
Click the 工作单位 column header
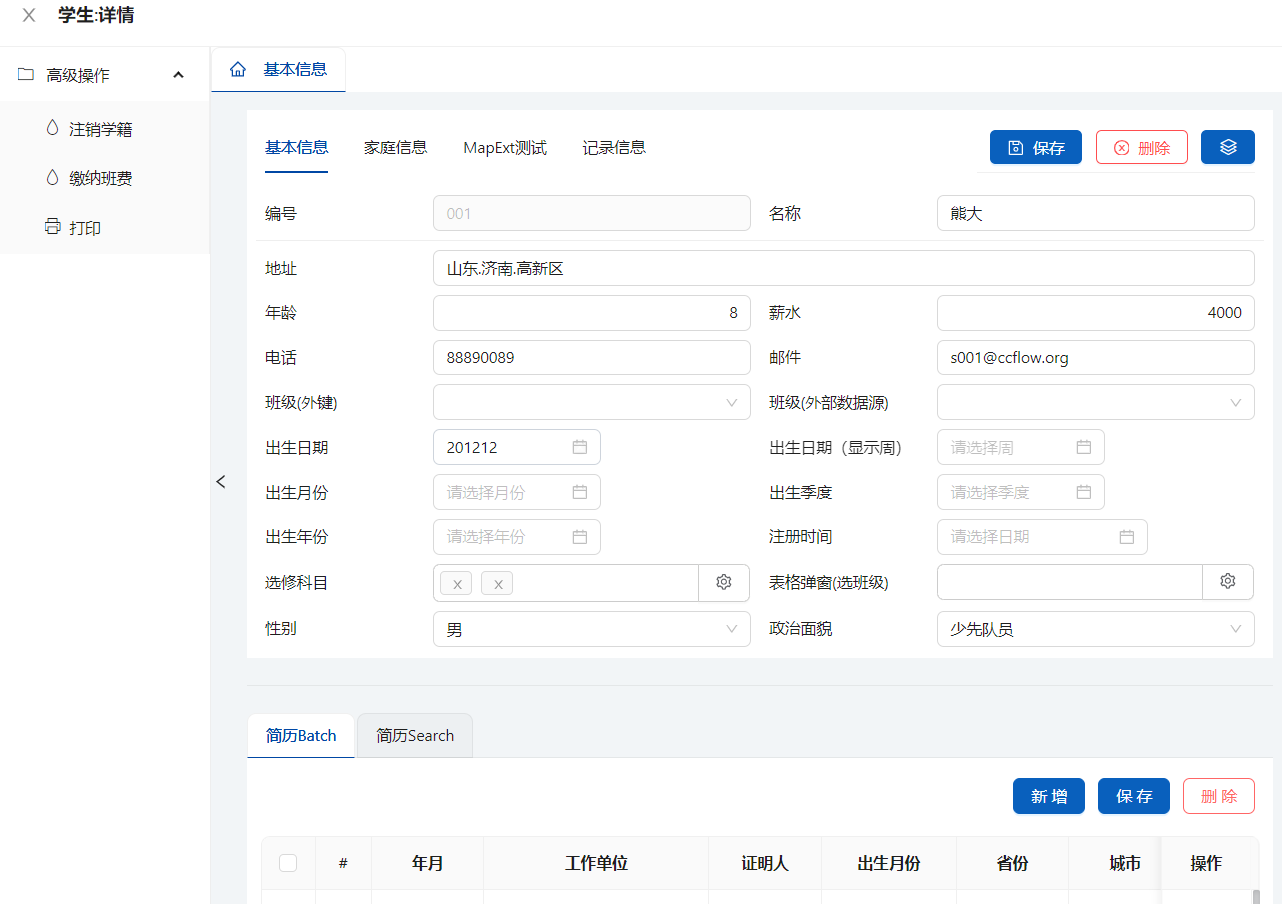click(x=596, y=863)
